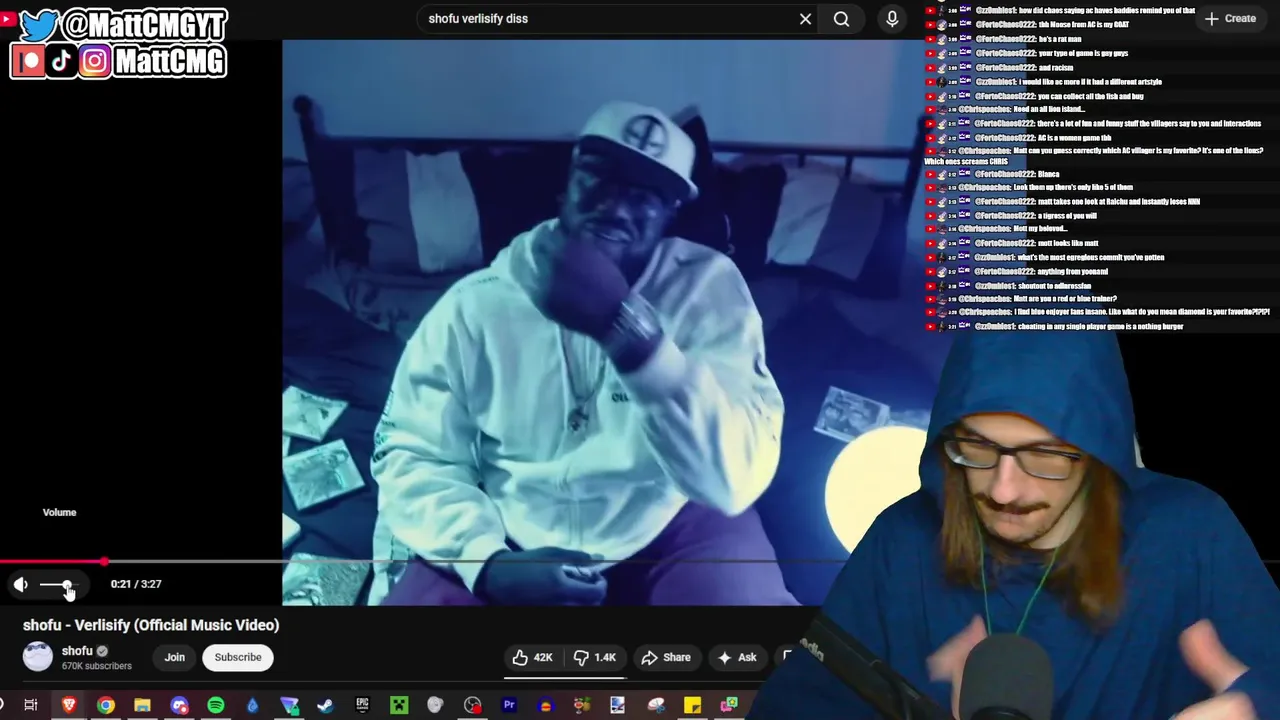Screen dimensions: 1280x720
Task: Open Sticky Notes from taskbar
Action: point(692,705)
